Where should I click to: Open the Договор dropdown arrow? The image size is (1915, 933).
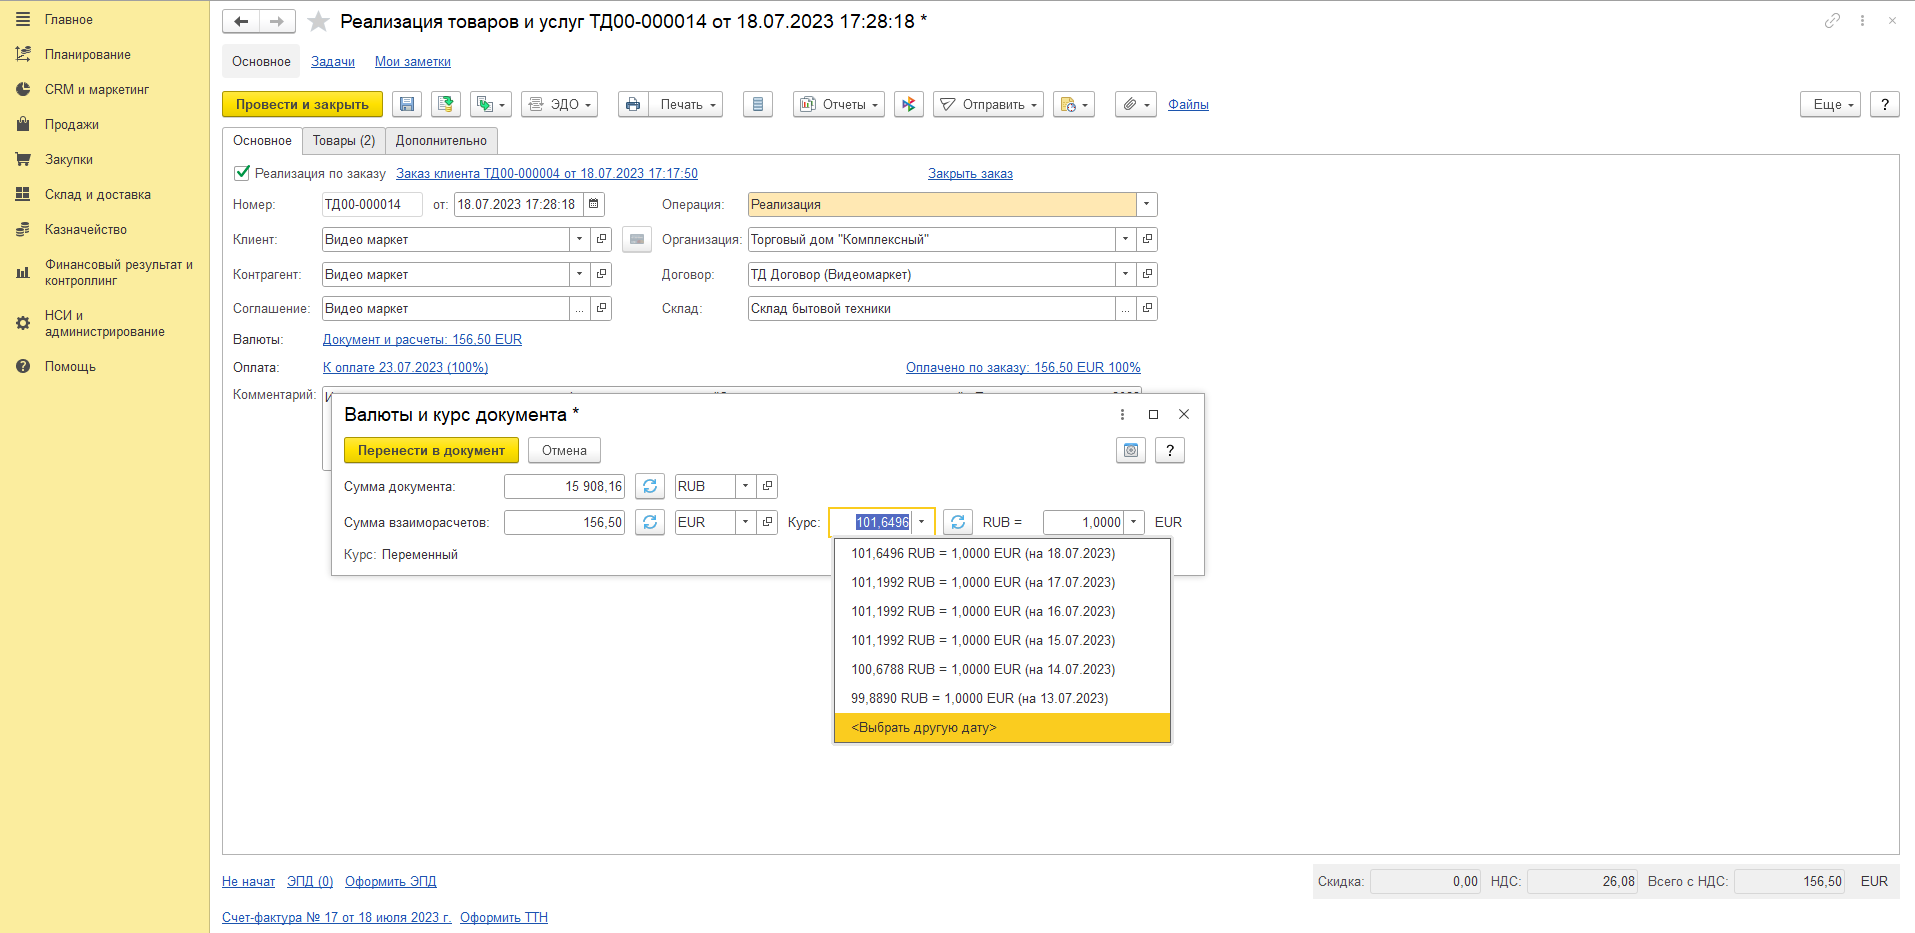click(x=1126, y=274)
